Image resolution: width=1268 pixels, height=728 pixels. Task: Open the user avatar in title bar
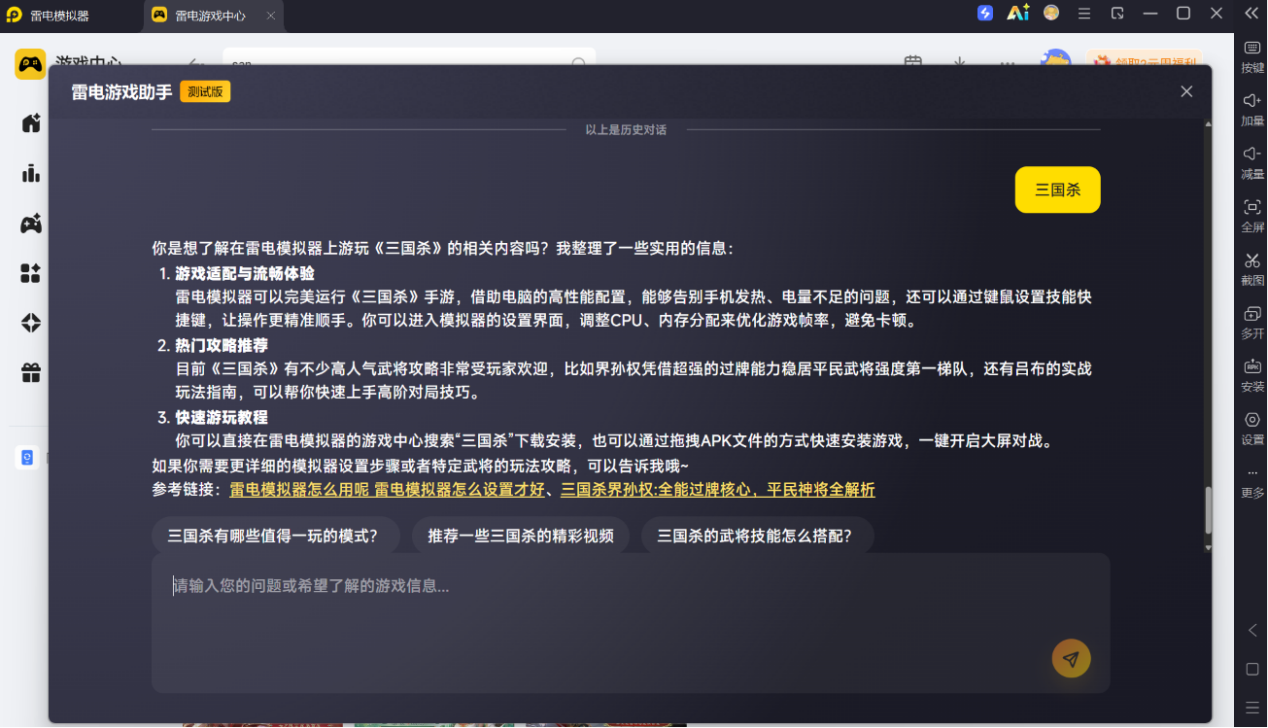(1051, 13)
